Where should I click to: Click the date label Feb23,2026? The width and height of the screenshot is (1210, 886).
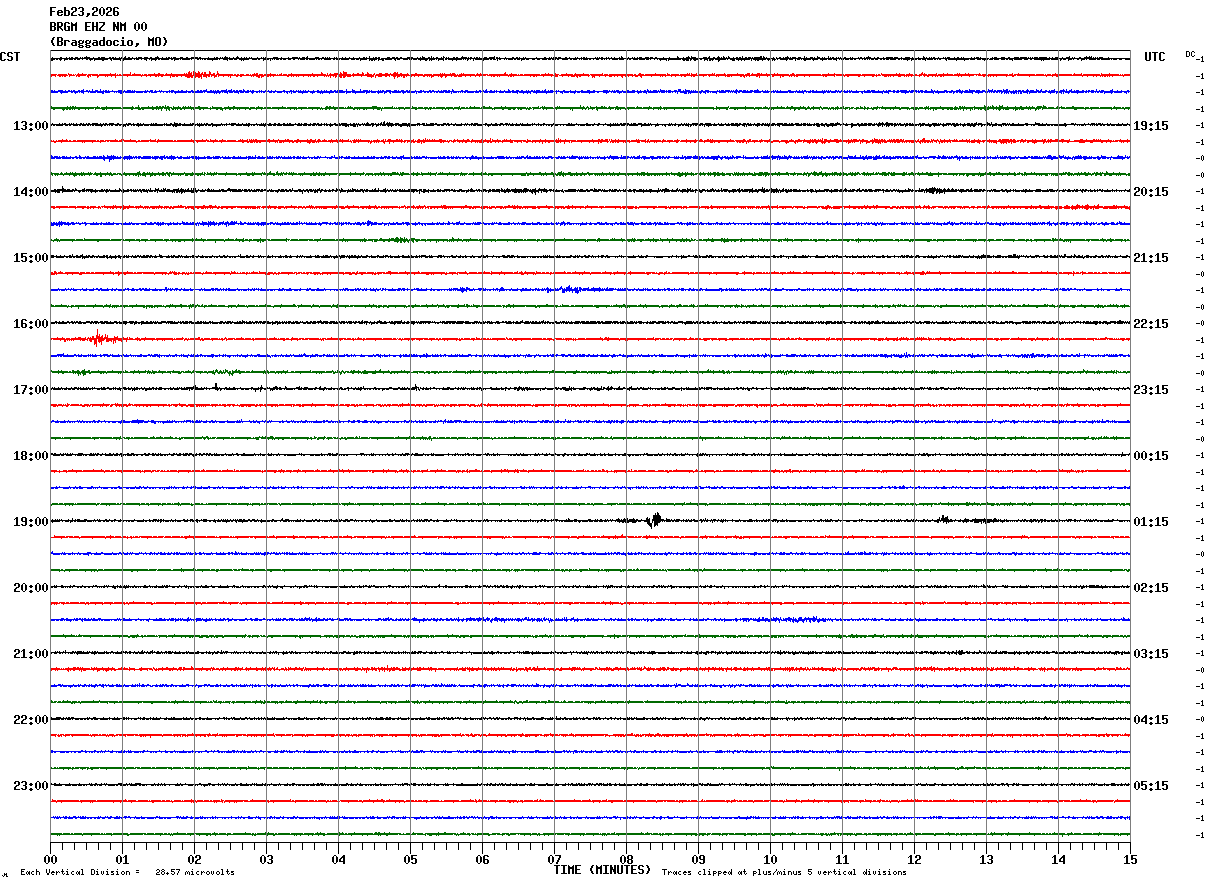point(84,12)
